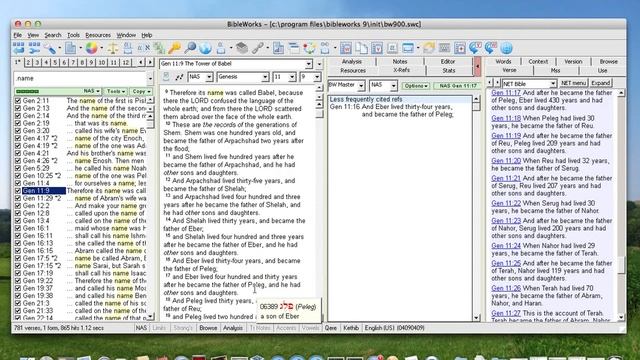This screenshot has width=640, height=360.
Task: Select search tab number 5
Action: click(55, 62)
